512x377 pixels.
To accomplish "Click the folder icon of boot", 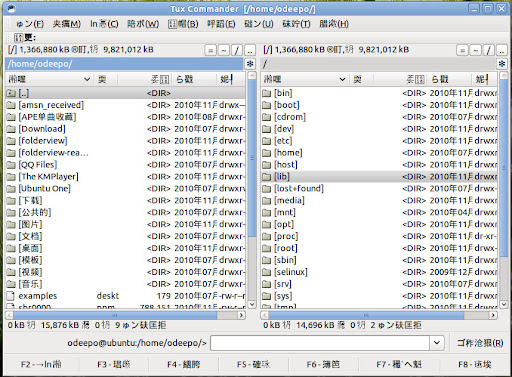I will [x=267, y=105].
